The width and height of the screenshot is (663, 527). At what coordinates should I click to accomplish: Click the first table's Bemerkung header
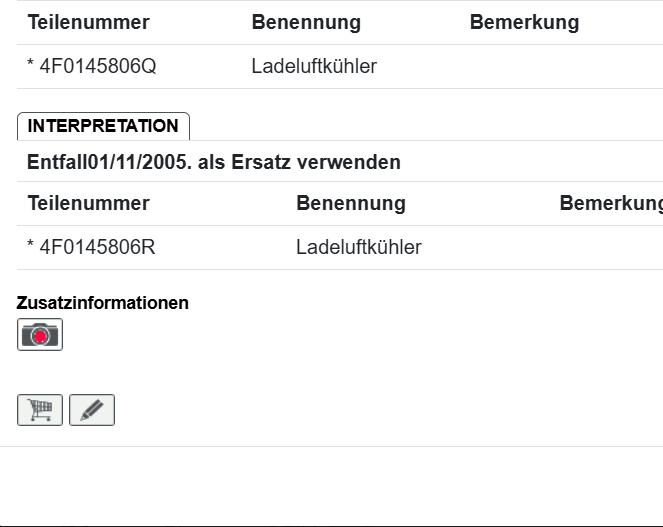524,23
